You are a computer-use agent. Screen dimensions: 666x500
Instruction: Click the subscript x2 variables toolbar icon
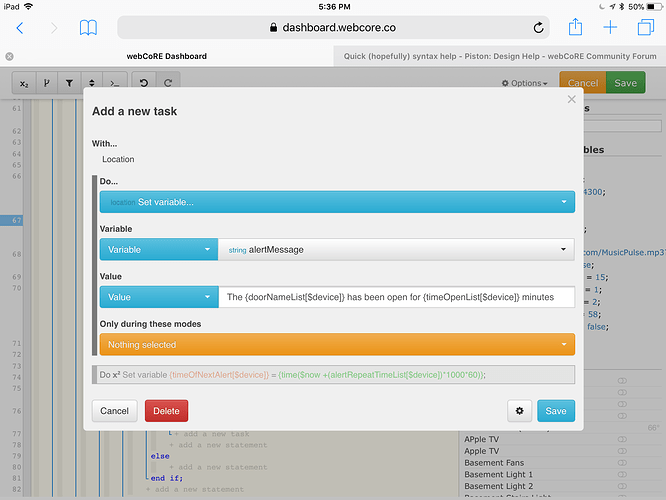click(24, 83)
